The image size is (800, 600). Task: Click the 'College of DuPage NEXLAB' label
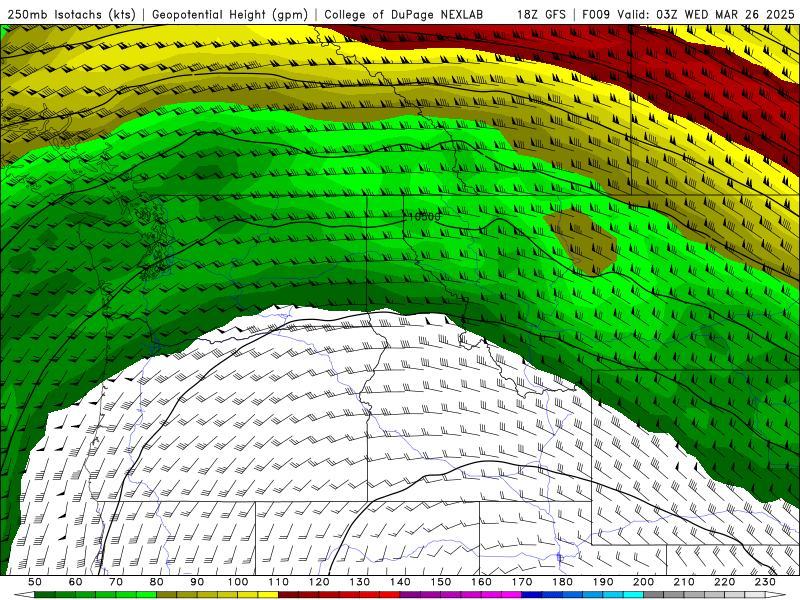(404, 14)
